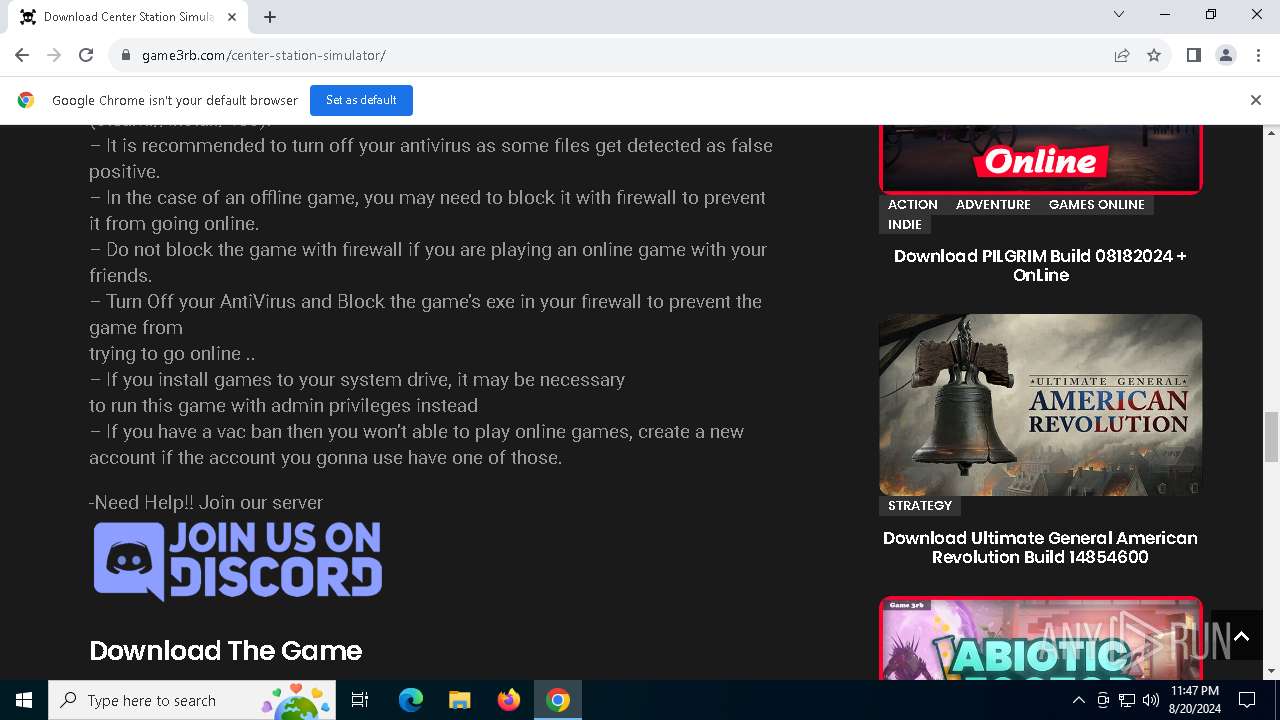Select Google Chrome on the taskbar
1280x720 pixels.
point(558,700)
